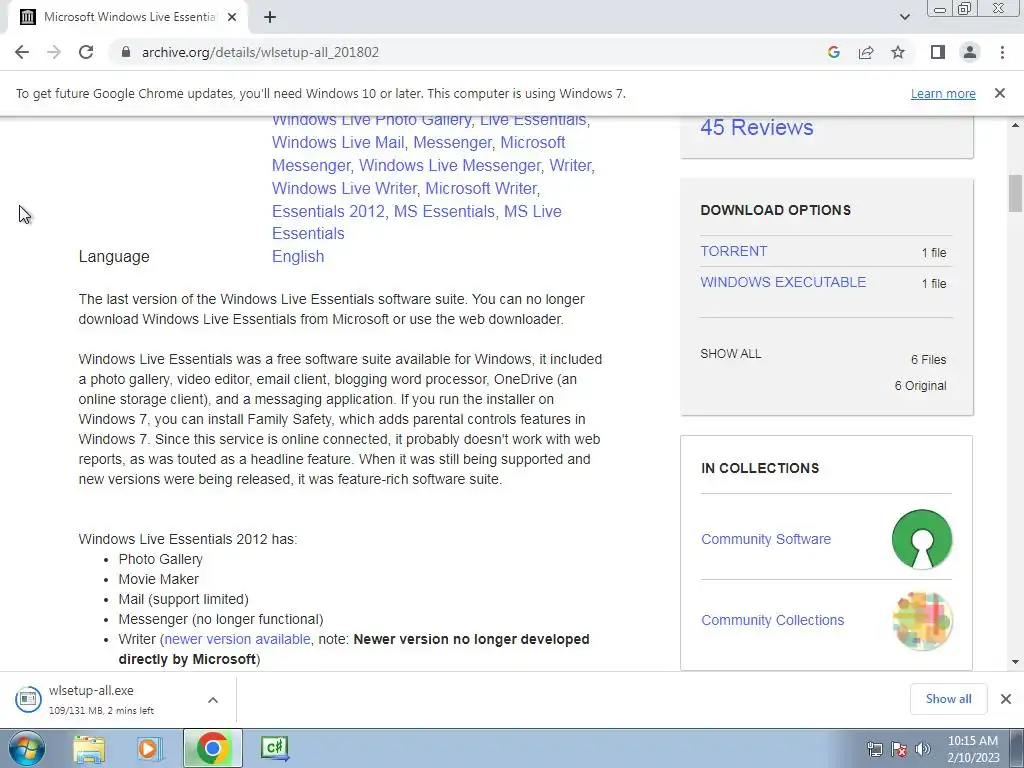The image size is (1024, 768).
Task: Click the 'Movie Maker' list item
Action: pos(159,579)
